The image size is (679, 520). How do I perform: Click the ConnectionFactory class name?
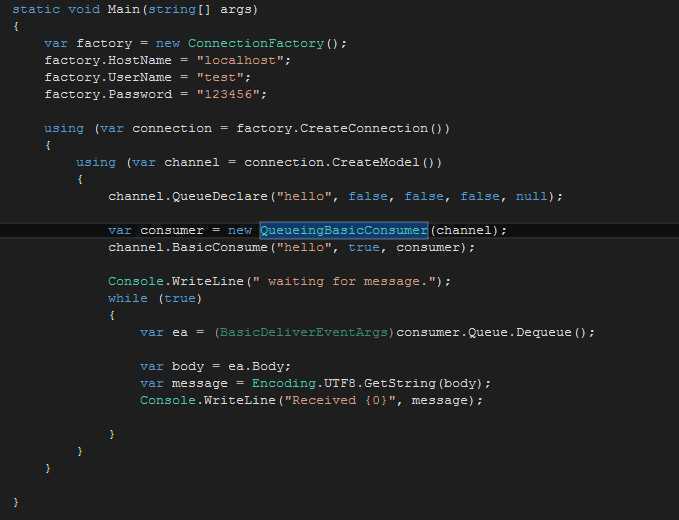pyautogui.click(x=256, y=43)
